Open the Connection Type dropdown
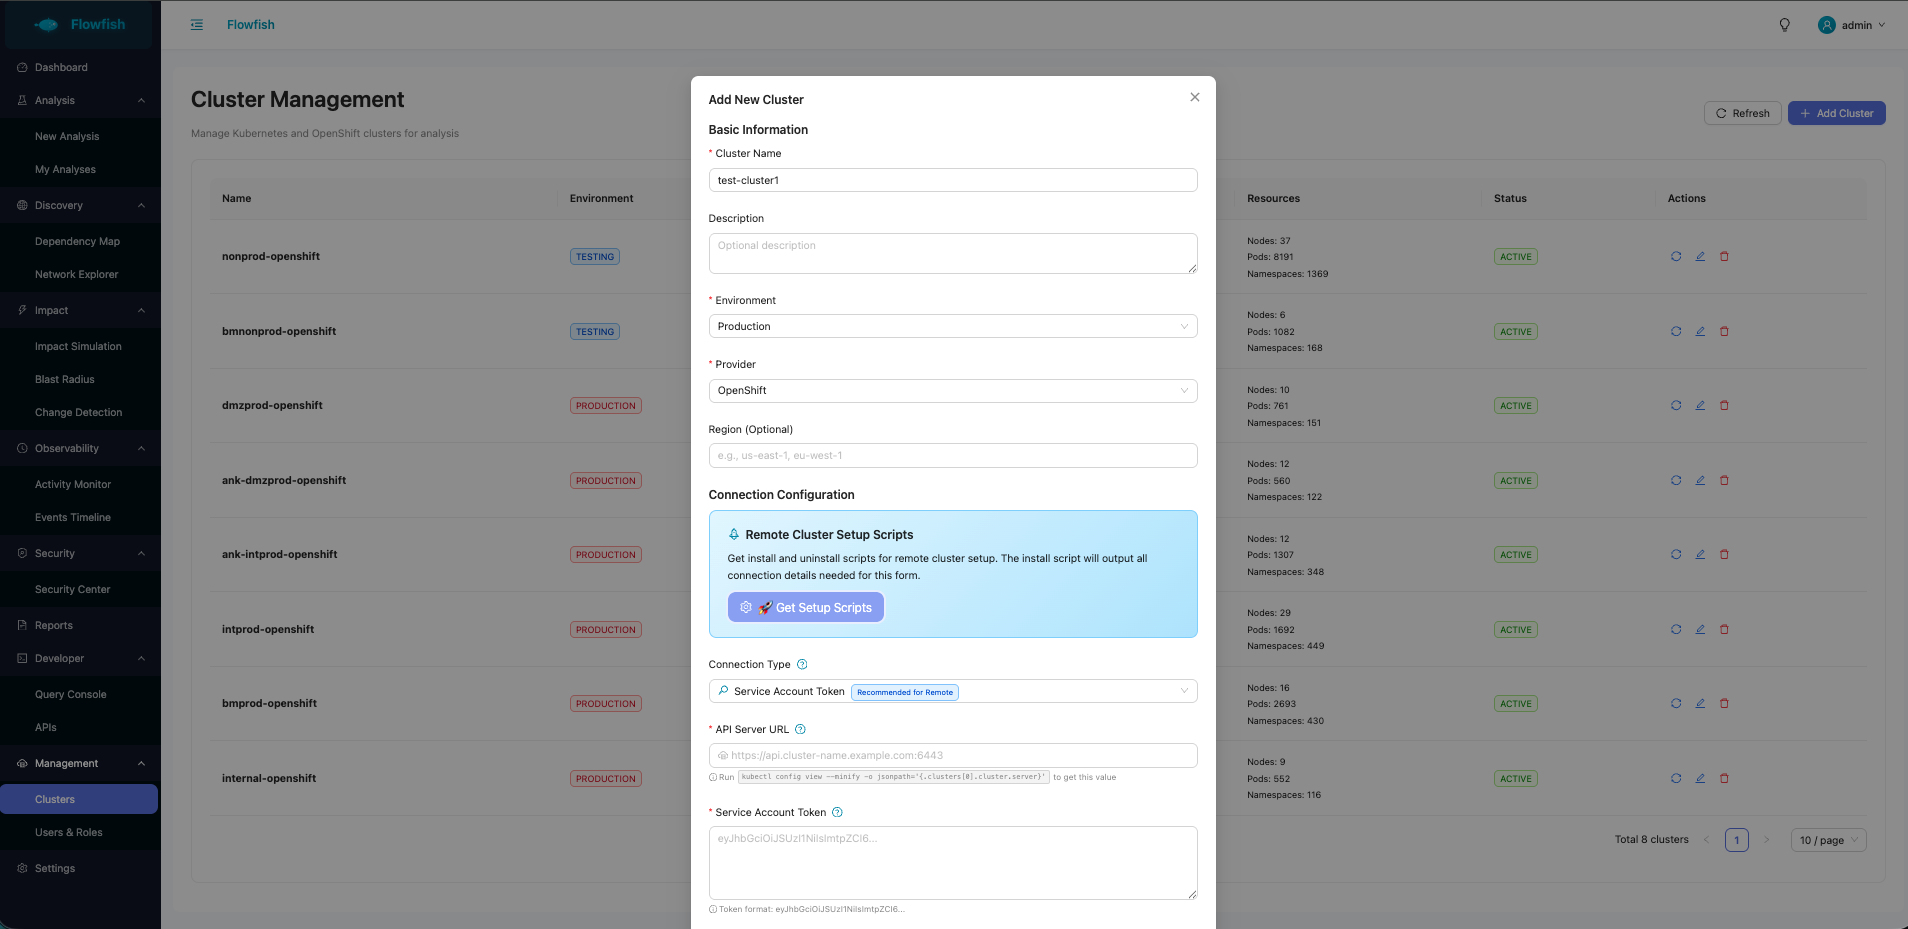Viewport: 1908px width, 929px height. pos(953,691)
